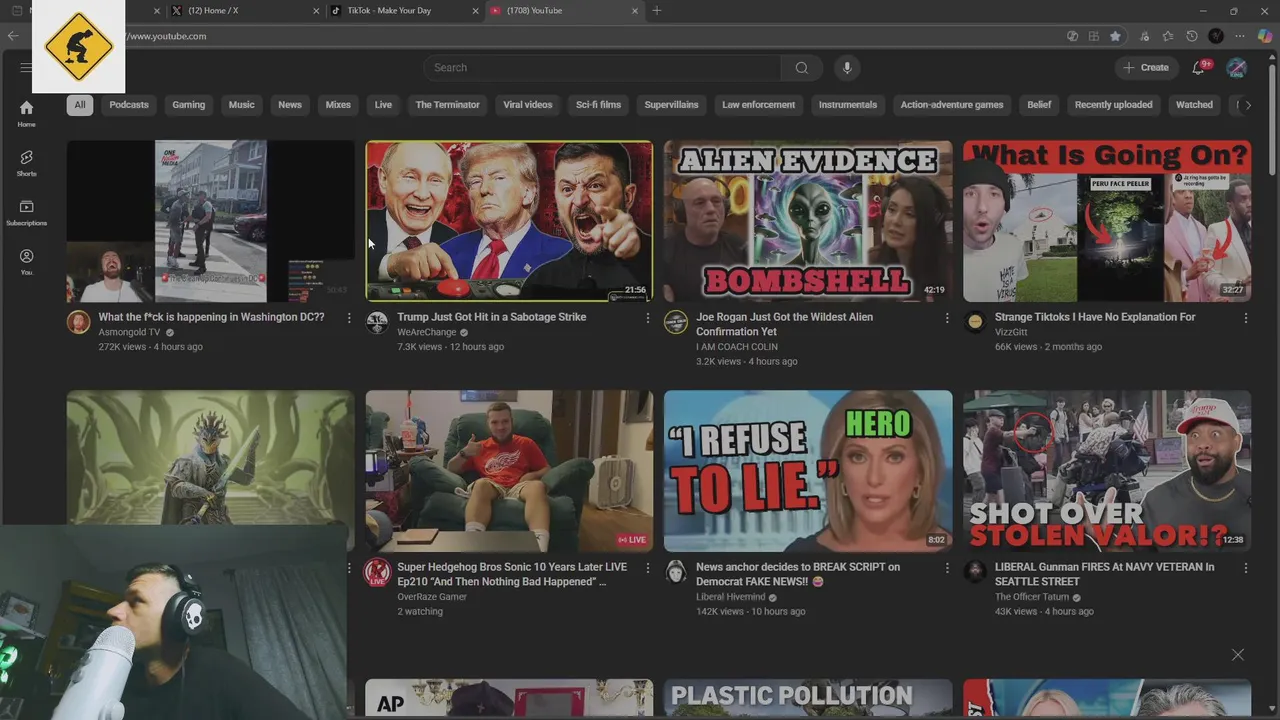The width and height of the screenshot is (1280, 720).
Task: Open options for Super Hedgehog Bros video
Action: click(x=647, y=568)
